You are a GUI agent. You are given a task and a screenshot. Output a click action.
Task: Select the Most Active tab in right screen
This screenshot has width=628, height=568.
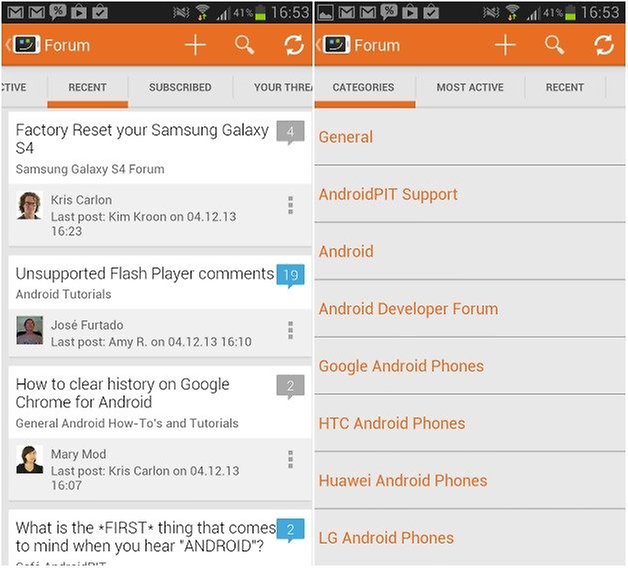(x=470, y=87)
